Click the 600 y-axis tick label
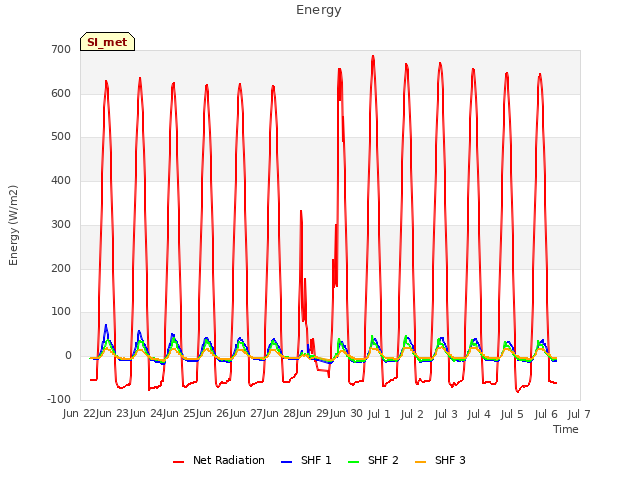The image size is (640, 480). pyautogui.click(x=61, y=93)
